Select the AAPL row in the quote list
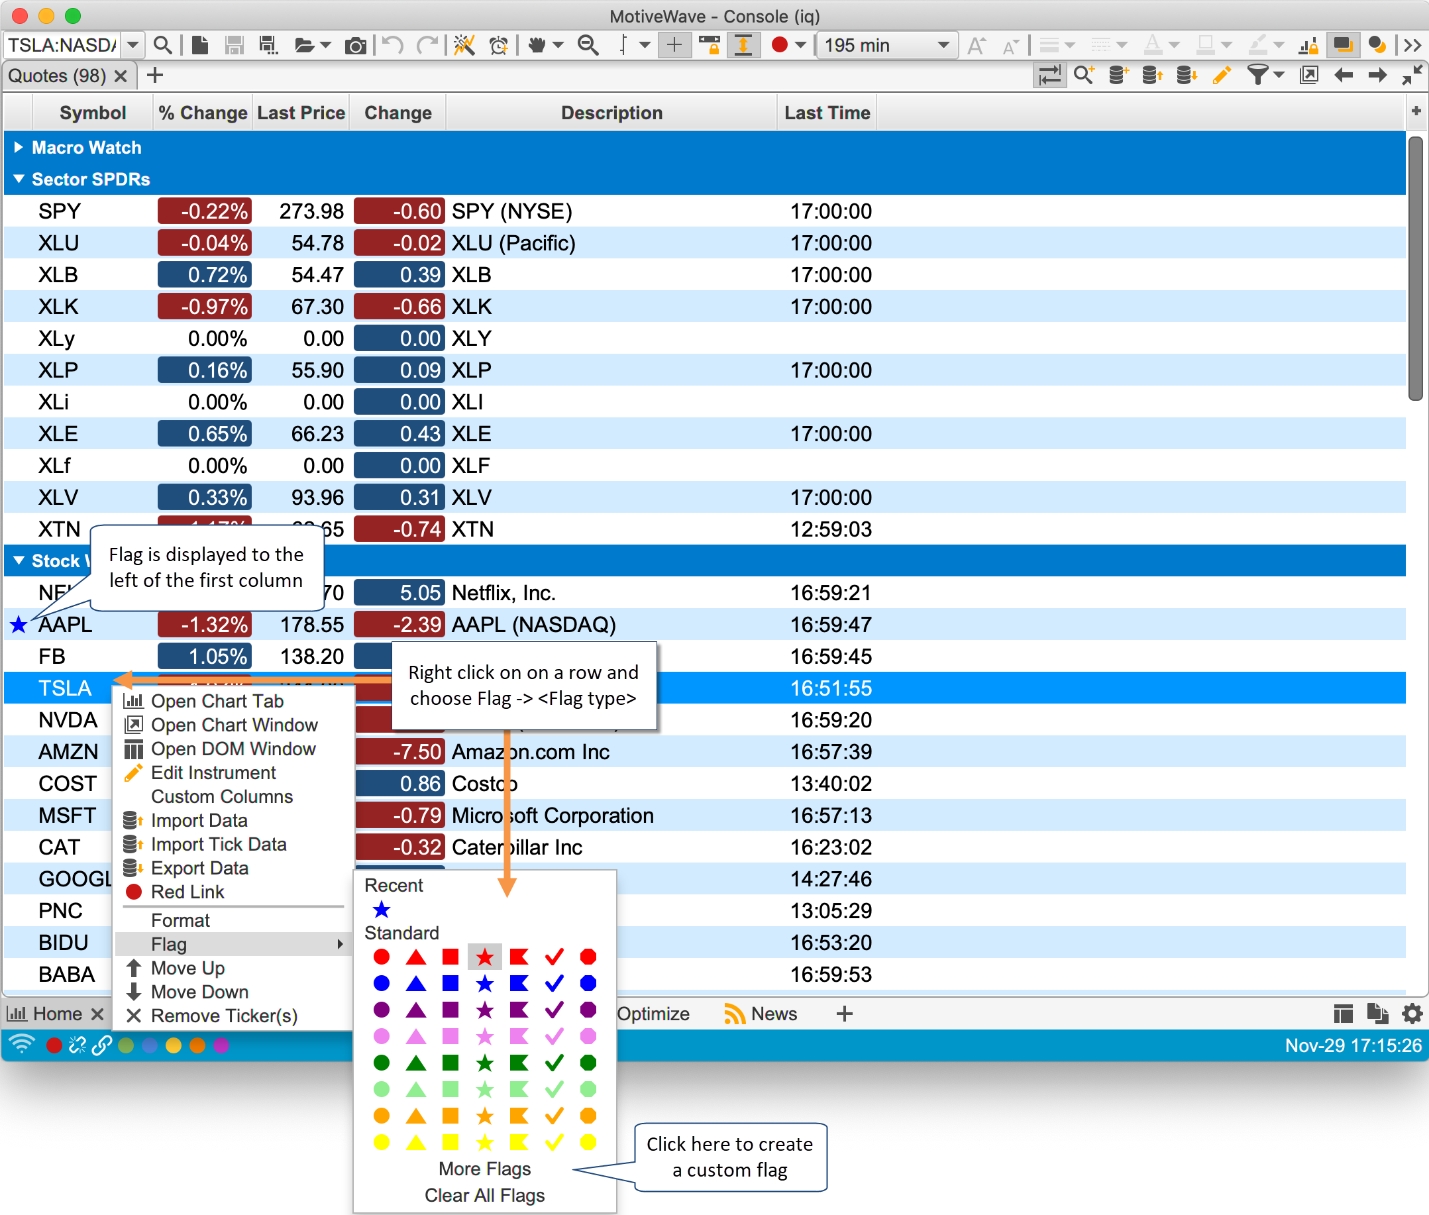This screenshot has width=1429, height=1215. [705, 625]
